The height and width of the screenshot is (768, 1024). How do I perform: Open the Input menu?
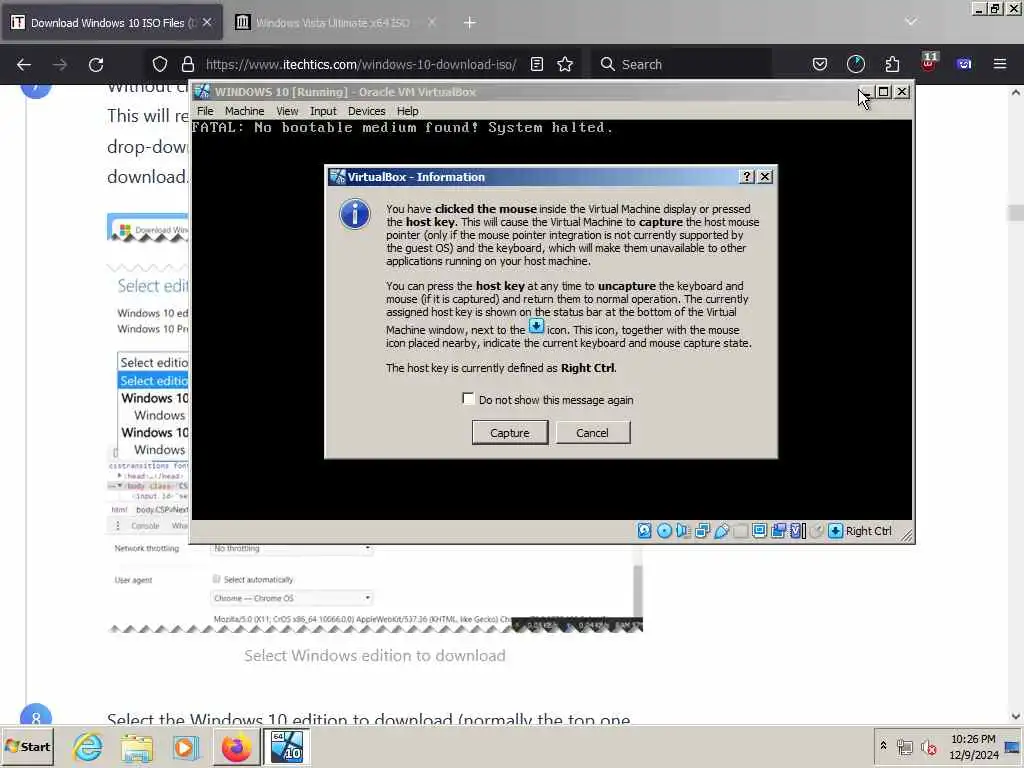point(323,111)
